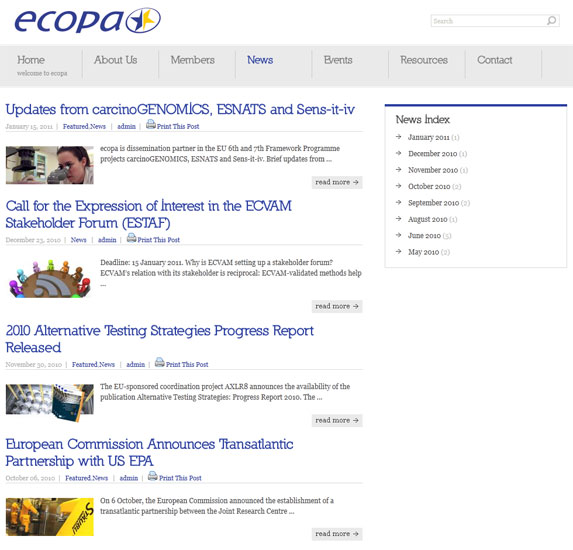Screen dimensions: 573x550
Task: Click the printer icon on the ESTAF post
Action: click(x=131, y=238)
